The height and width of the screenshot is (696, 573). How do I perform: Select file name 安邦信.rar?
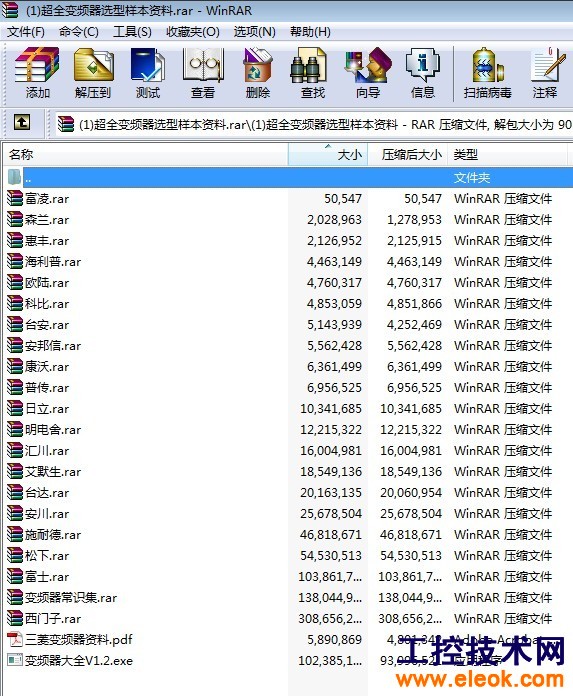[x=53, y=345]
